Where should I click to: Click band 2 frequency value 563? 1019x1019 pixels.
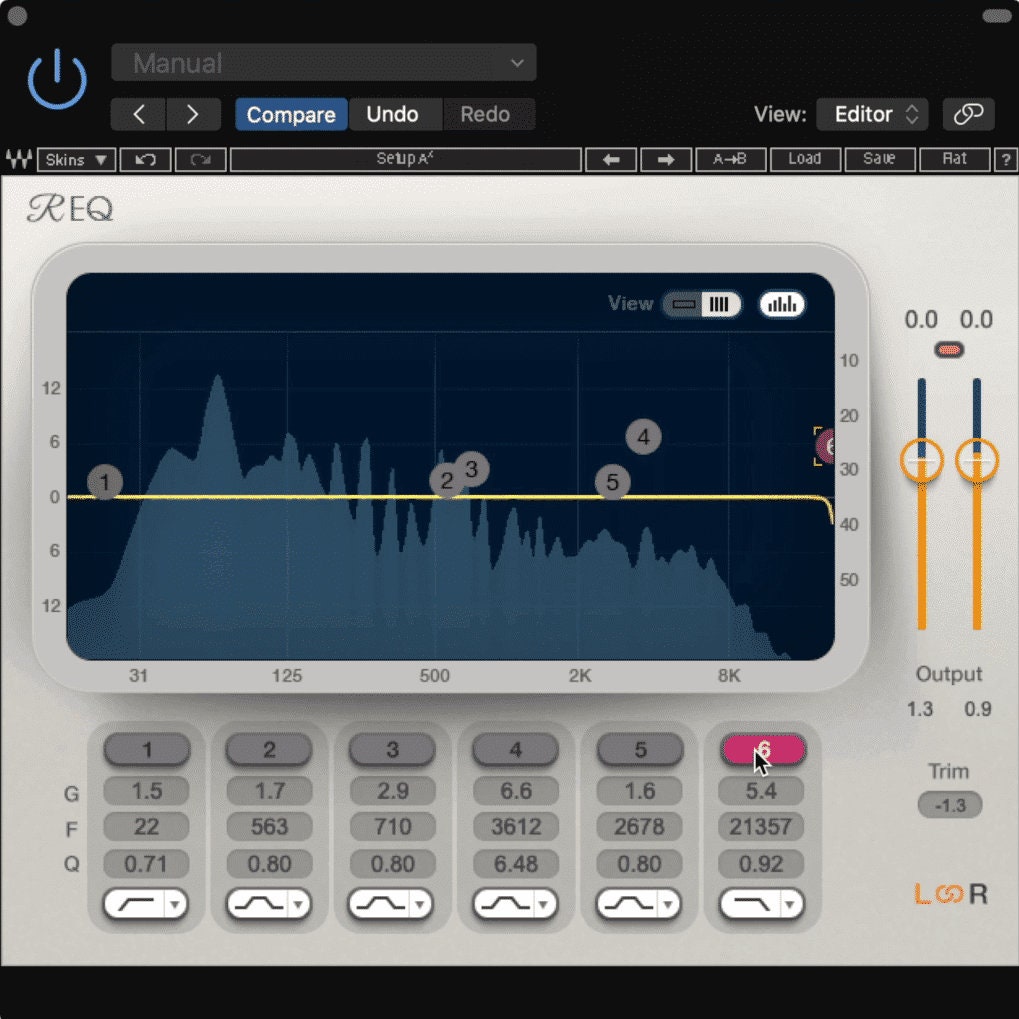[x=269, y=827]
